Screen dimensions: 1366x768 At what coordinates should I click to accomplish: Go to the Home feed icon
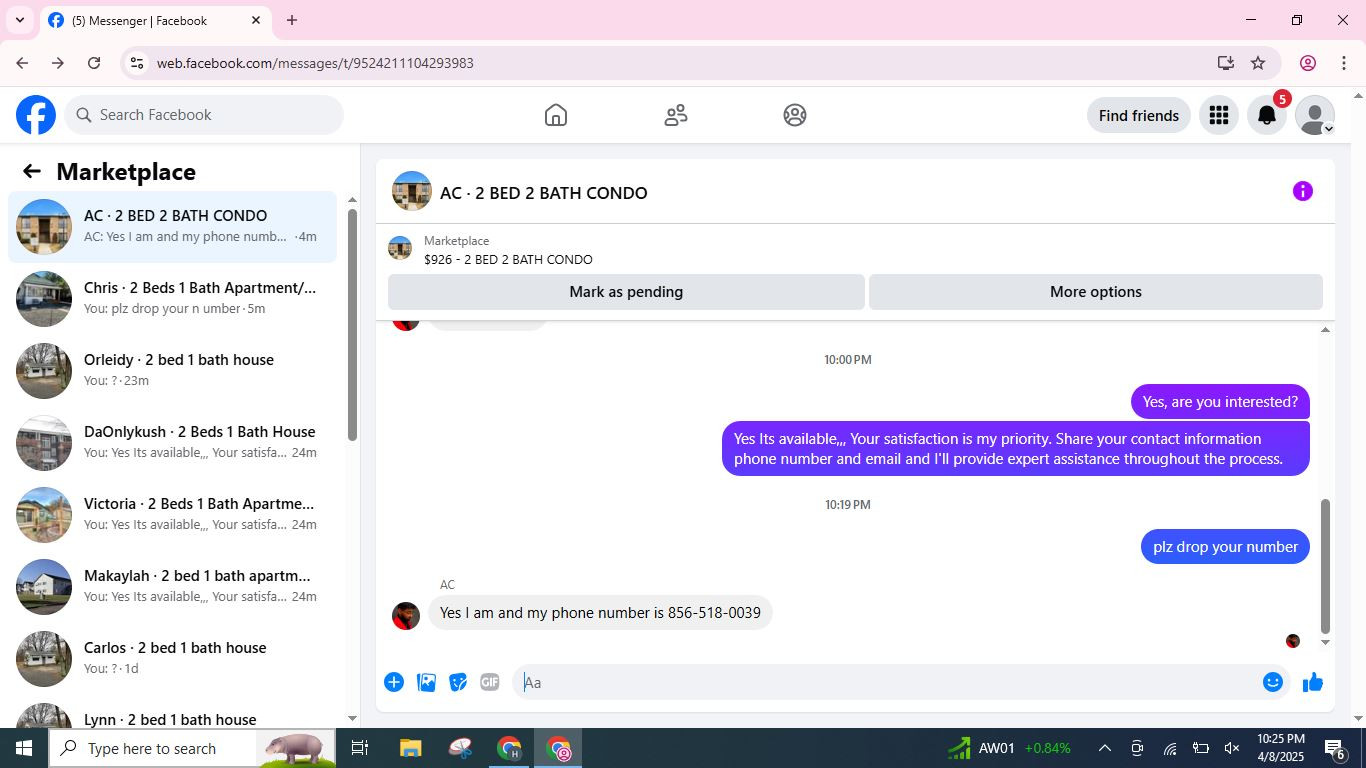(x=556, y=115)
